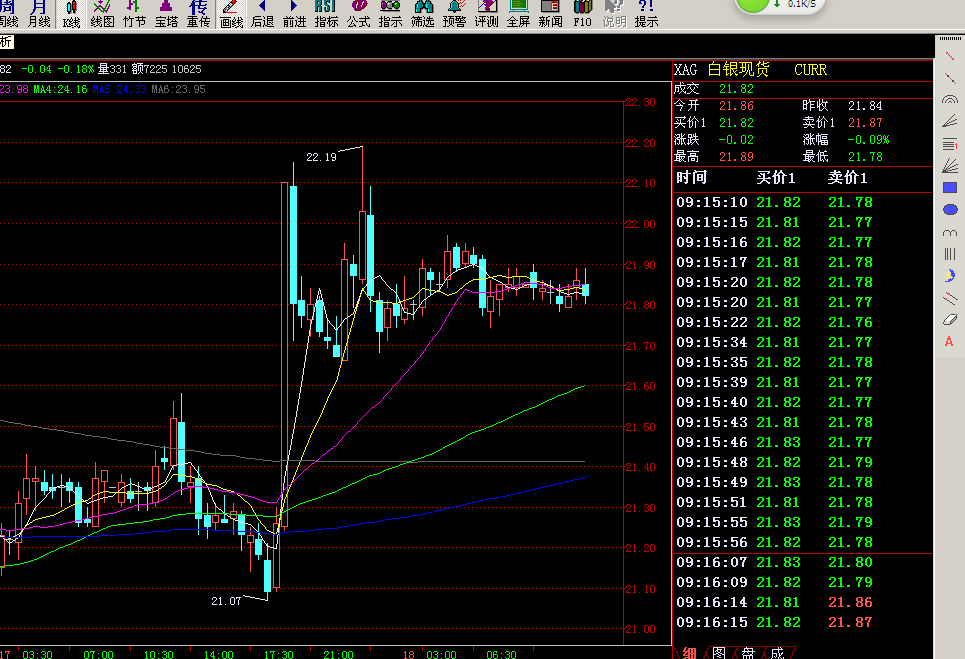
Task: Select the arc semicircle drawing tool
Action: pos(949,232)
